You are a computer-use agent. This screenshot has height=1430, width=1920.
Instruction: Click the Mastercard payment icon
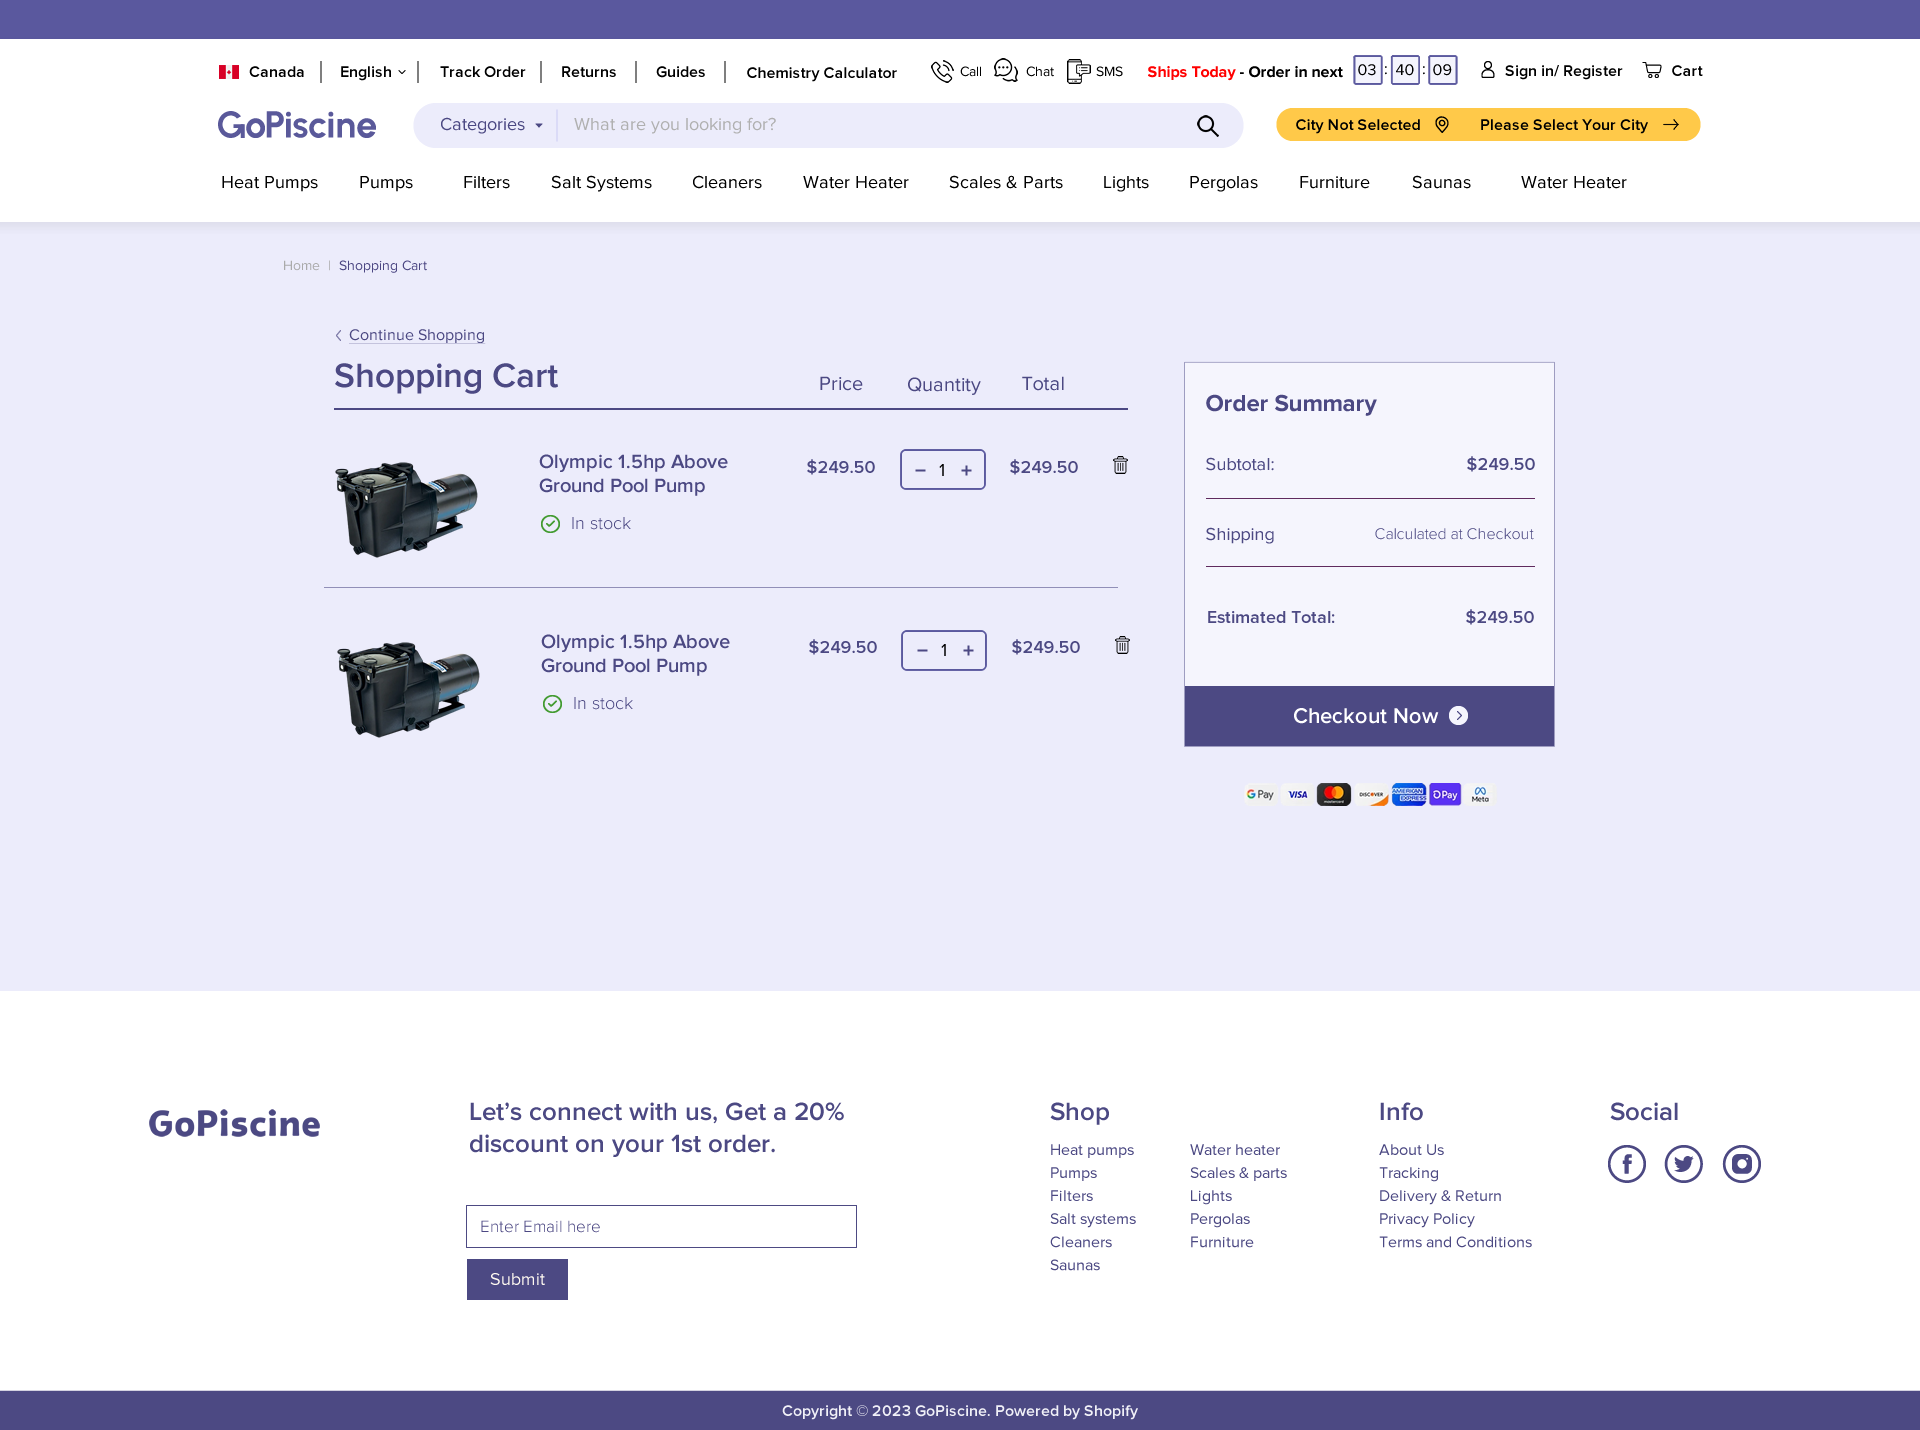[x=1334, y=795]
